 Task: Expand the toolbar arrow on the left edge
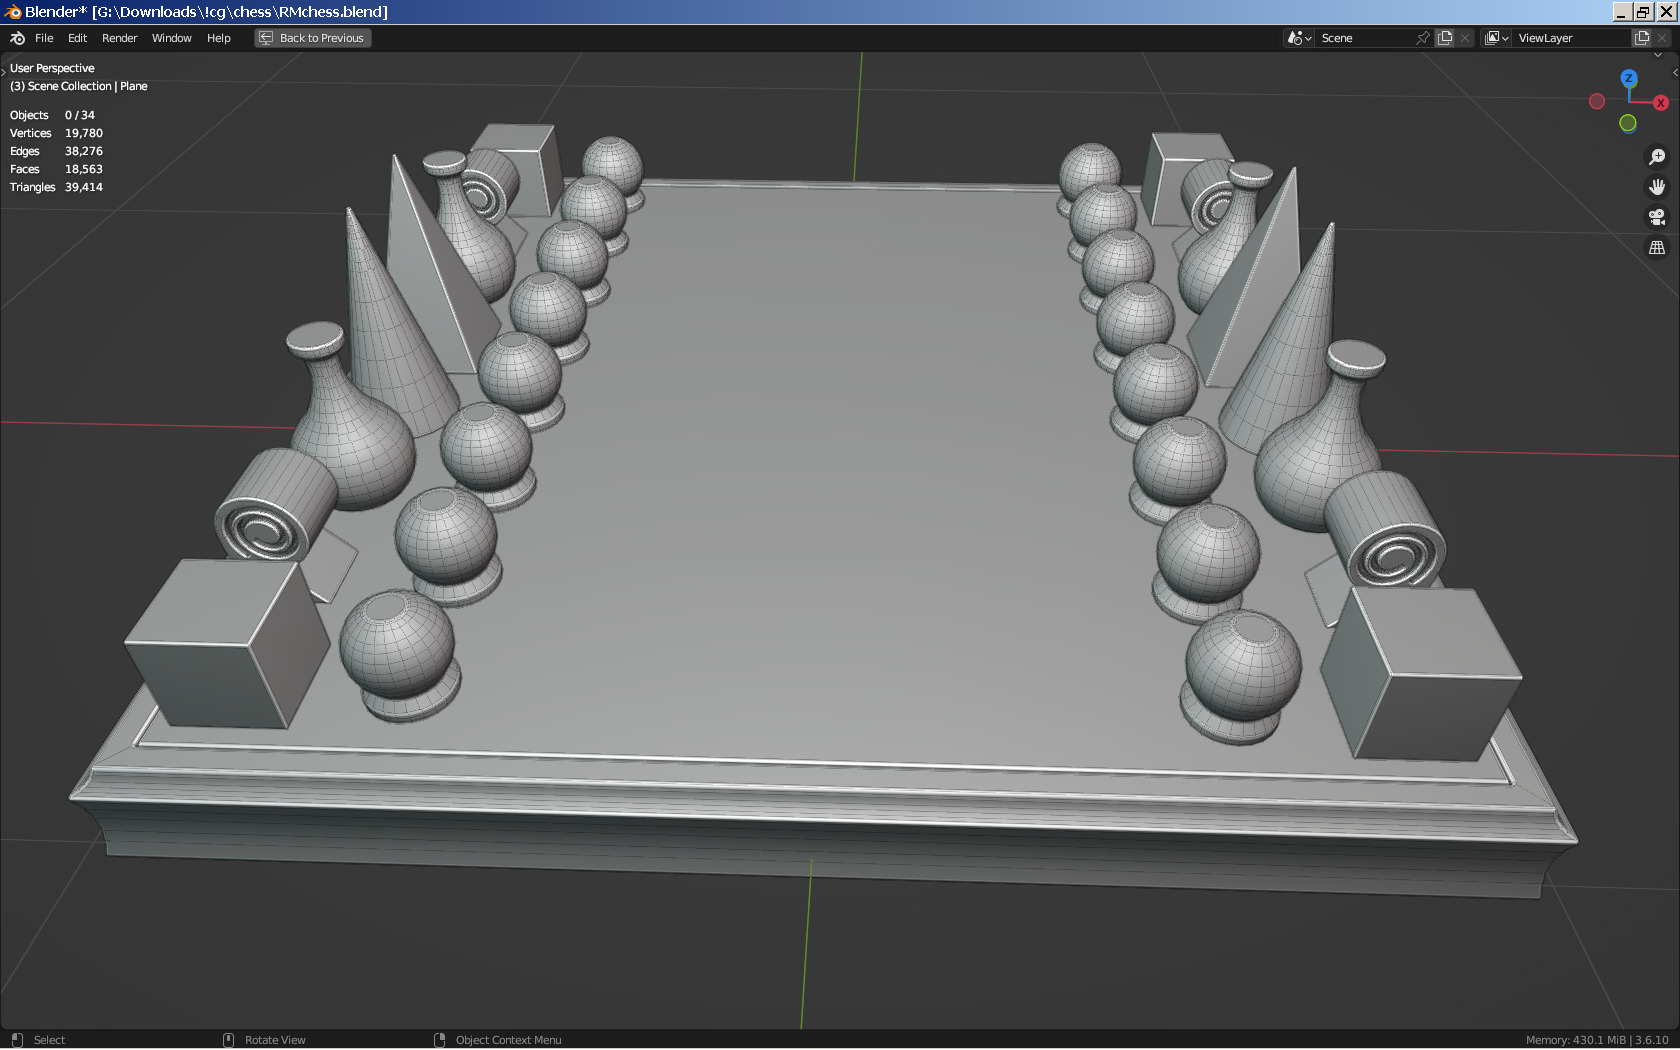point(4,72)
